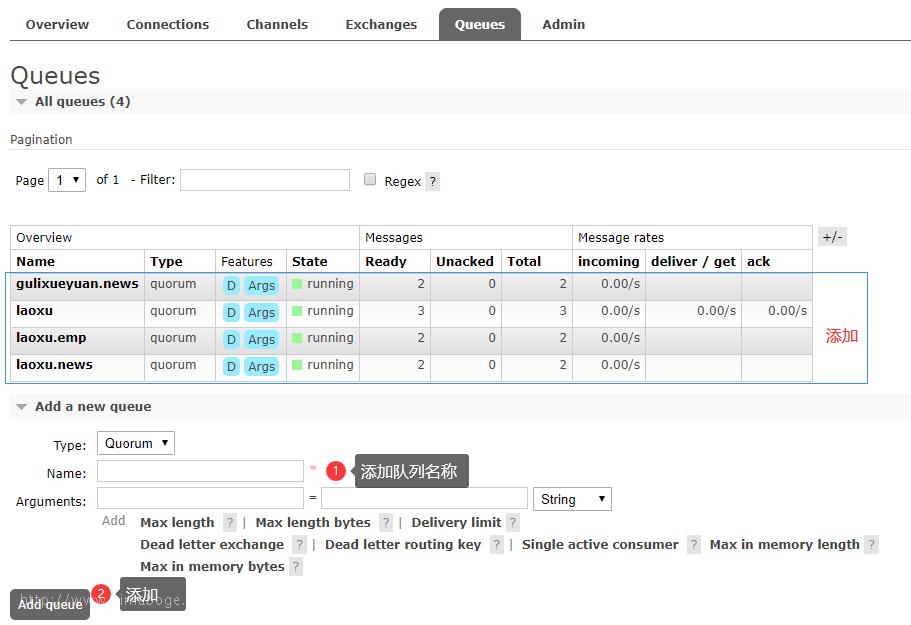The width and height of the screenshot is (911, 625).
Task: Show help for Dead letter exchange
Action: (x=299, y=545)
